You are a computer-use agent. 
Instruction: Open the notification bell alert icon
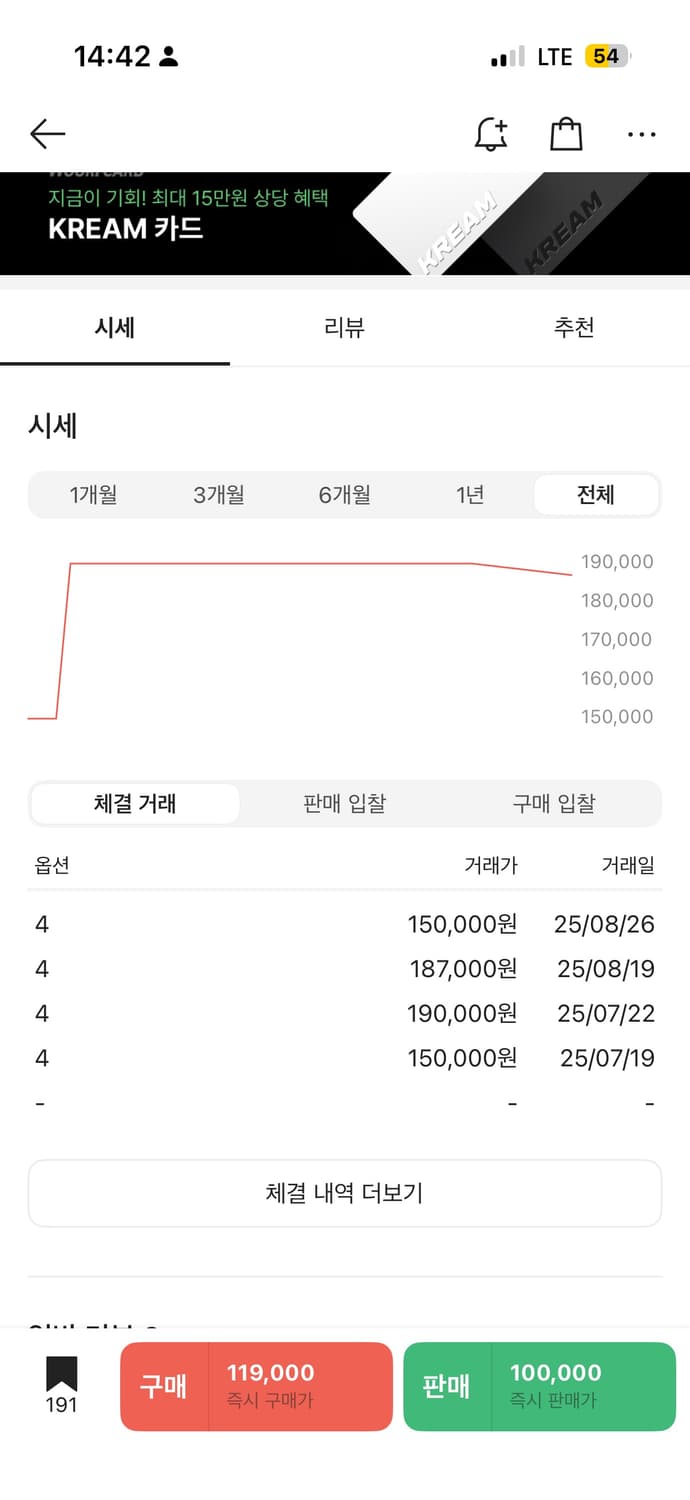[x=490, y=134]
